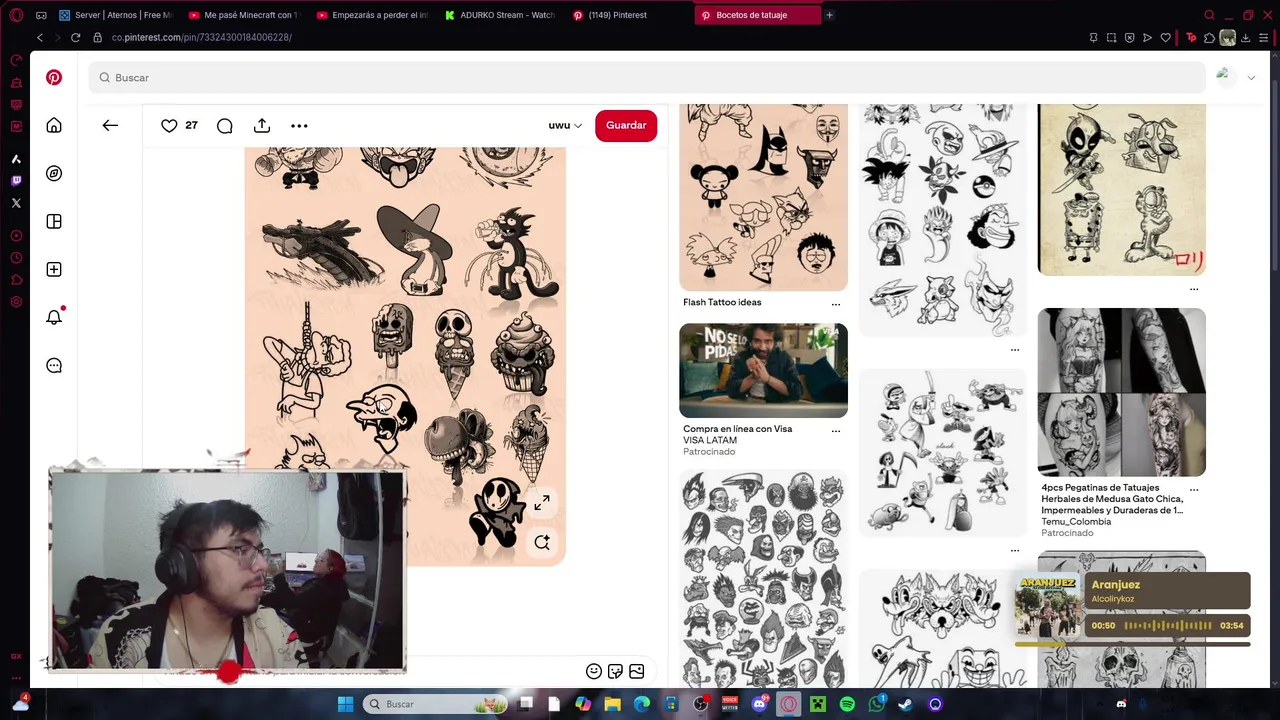
Task: Open the Explore compass icon
Action: (54, 173)
